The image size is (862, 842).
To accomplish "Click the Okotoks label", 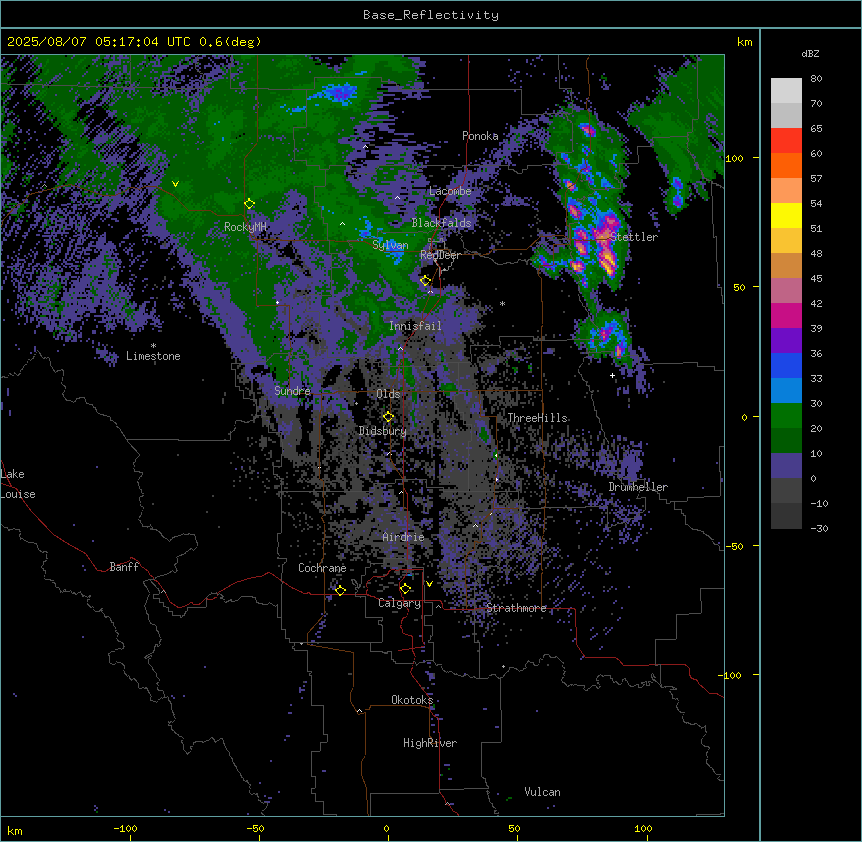I will (412, 700).
